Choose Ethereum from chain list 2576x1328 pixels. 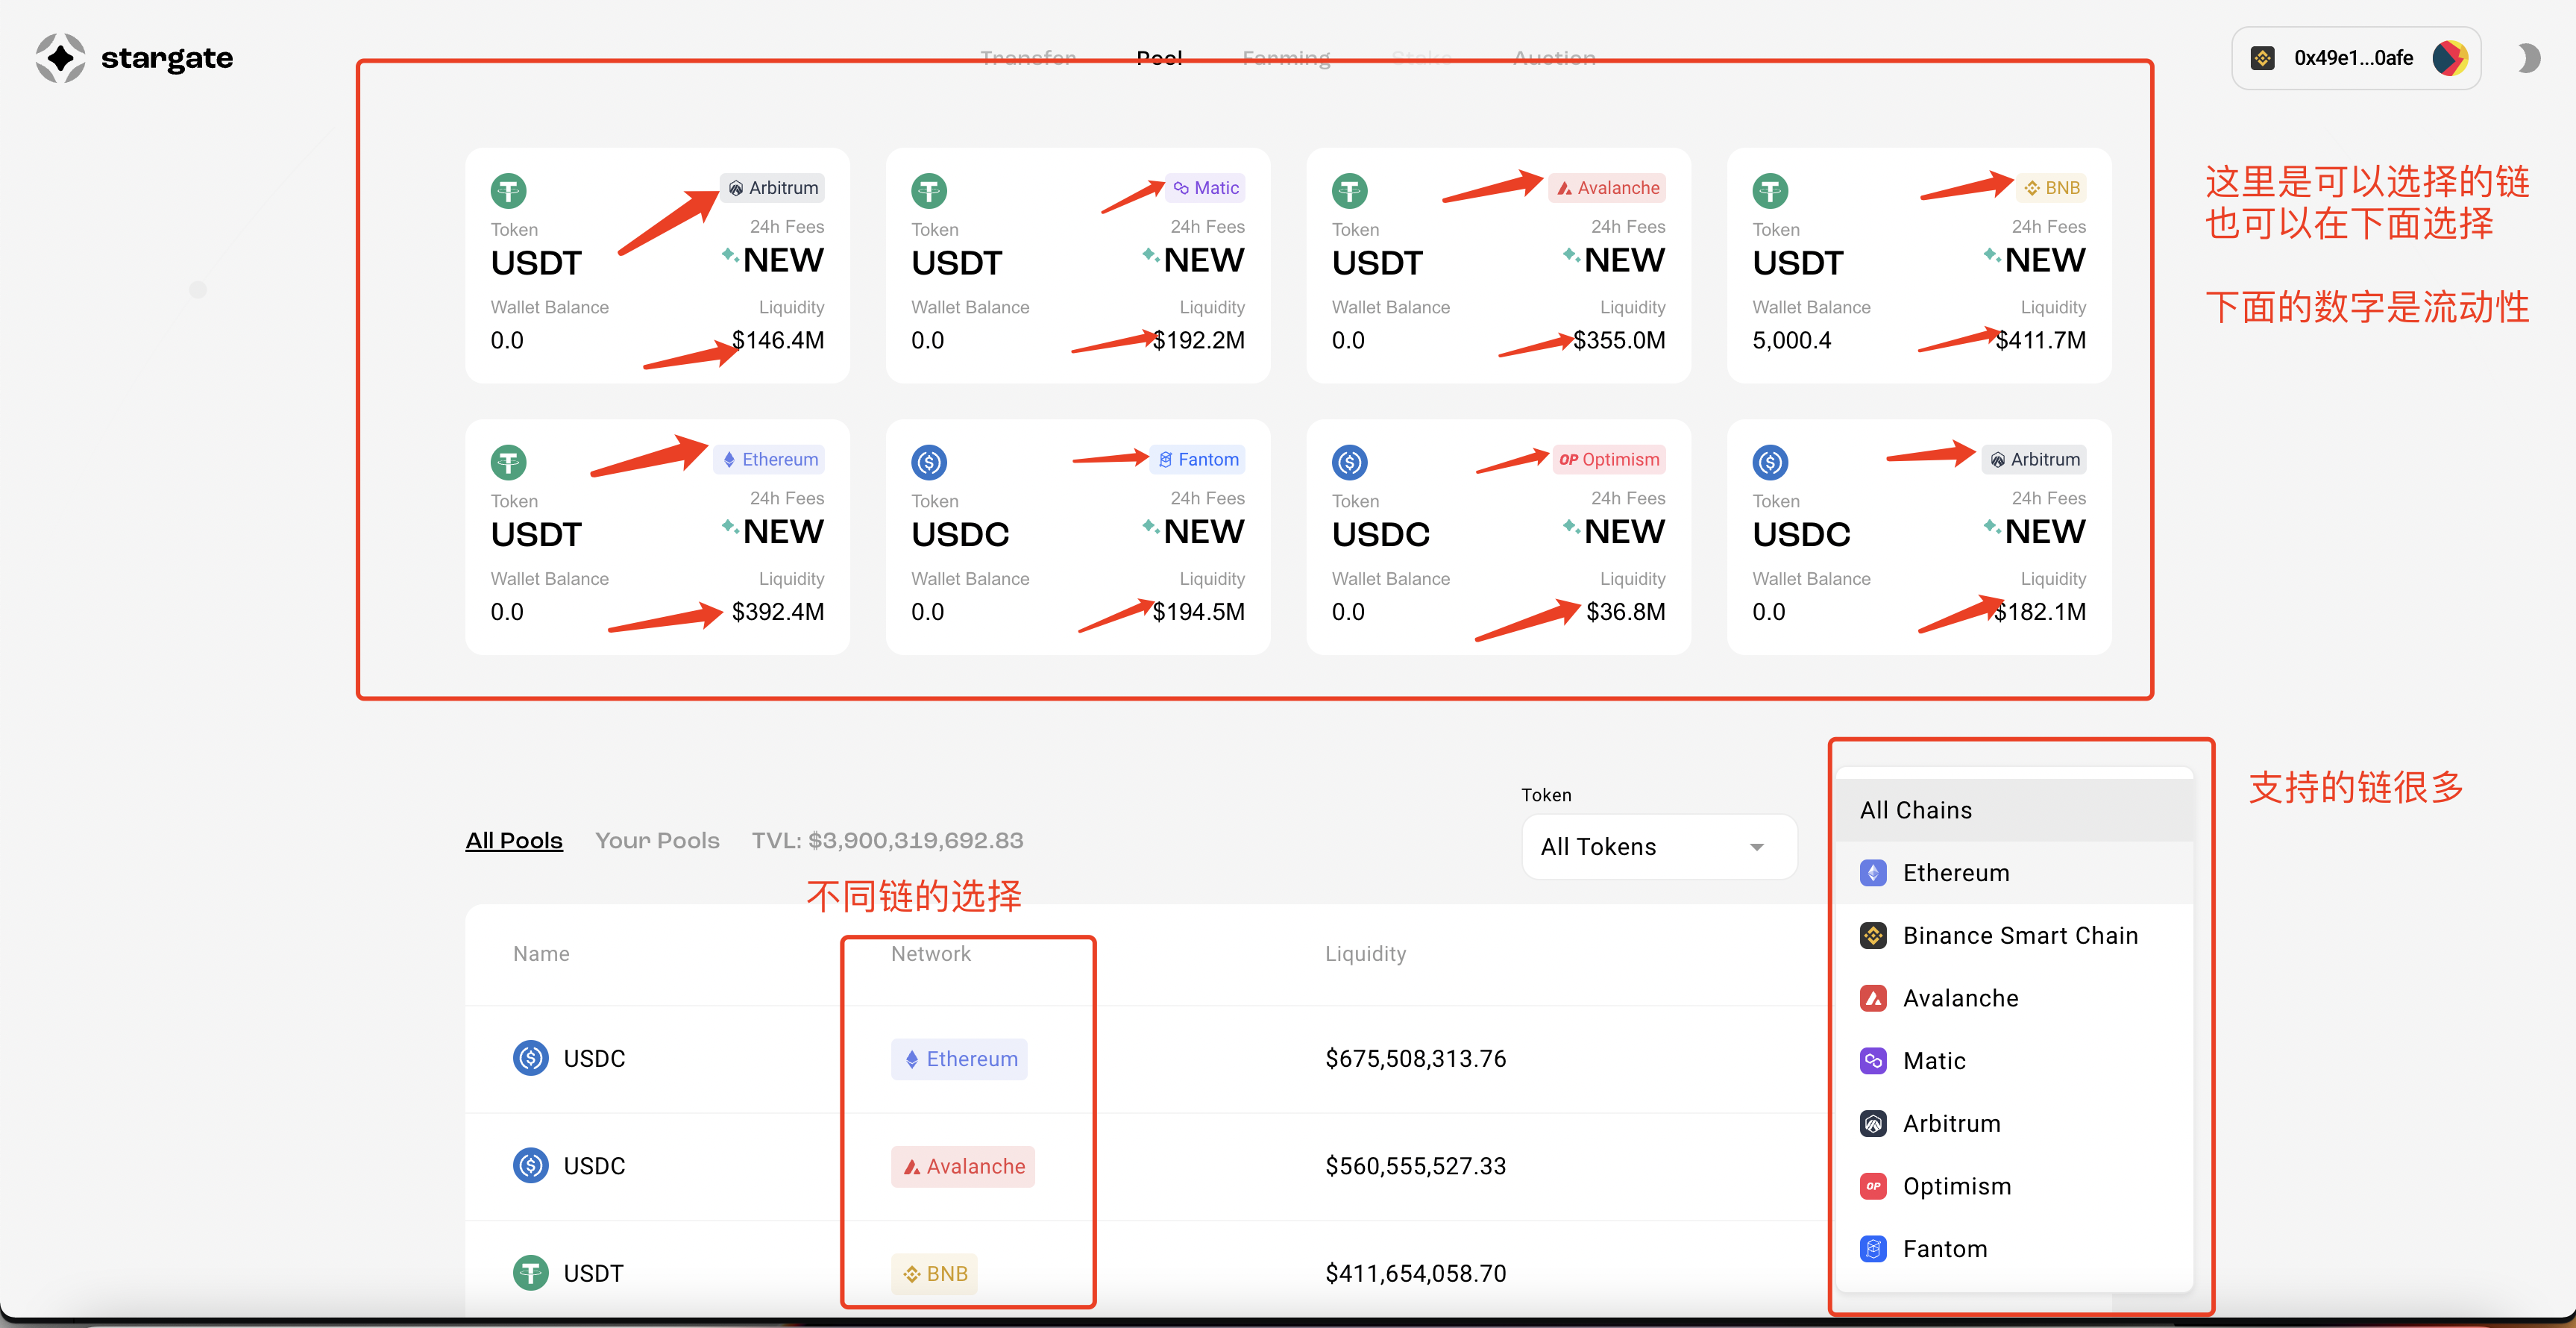click(1955, 873)
